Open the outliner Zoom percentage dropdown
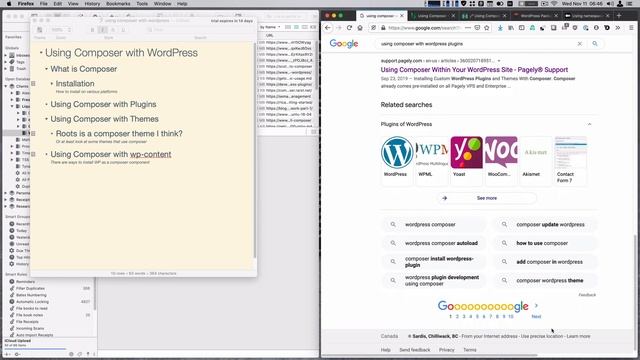Screen dimensions: 640x360 (x=61, y=30)
